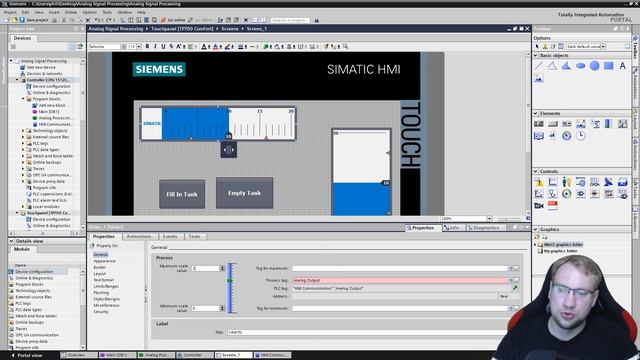Collapse the Elements section

pyautogui.click(x=536, y=113)
